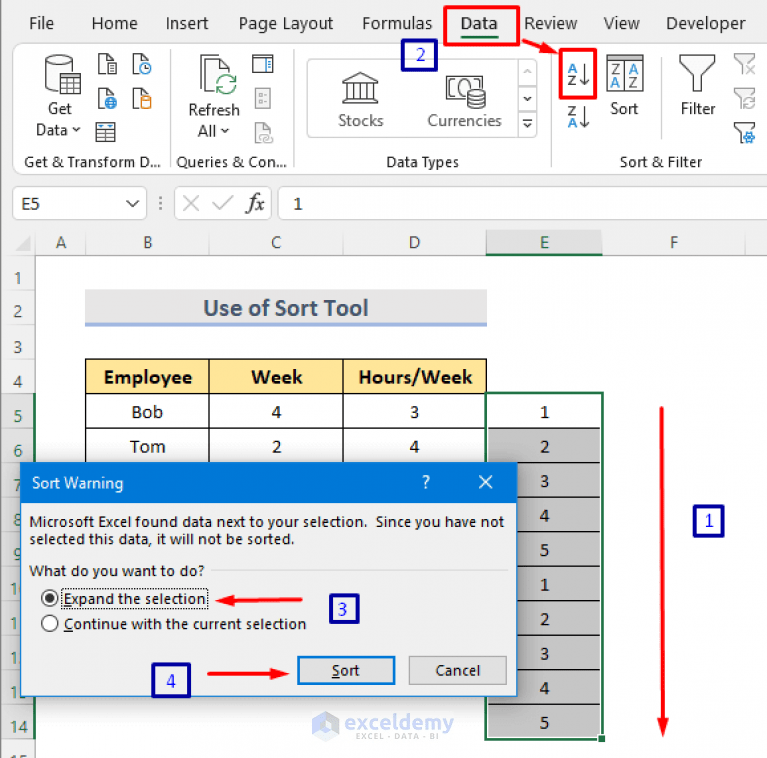The height and width of the screenshot is (758, 767).
Task: Click the Select All corner triangle
Action: tap(23, 243)
